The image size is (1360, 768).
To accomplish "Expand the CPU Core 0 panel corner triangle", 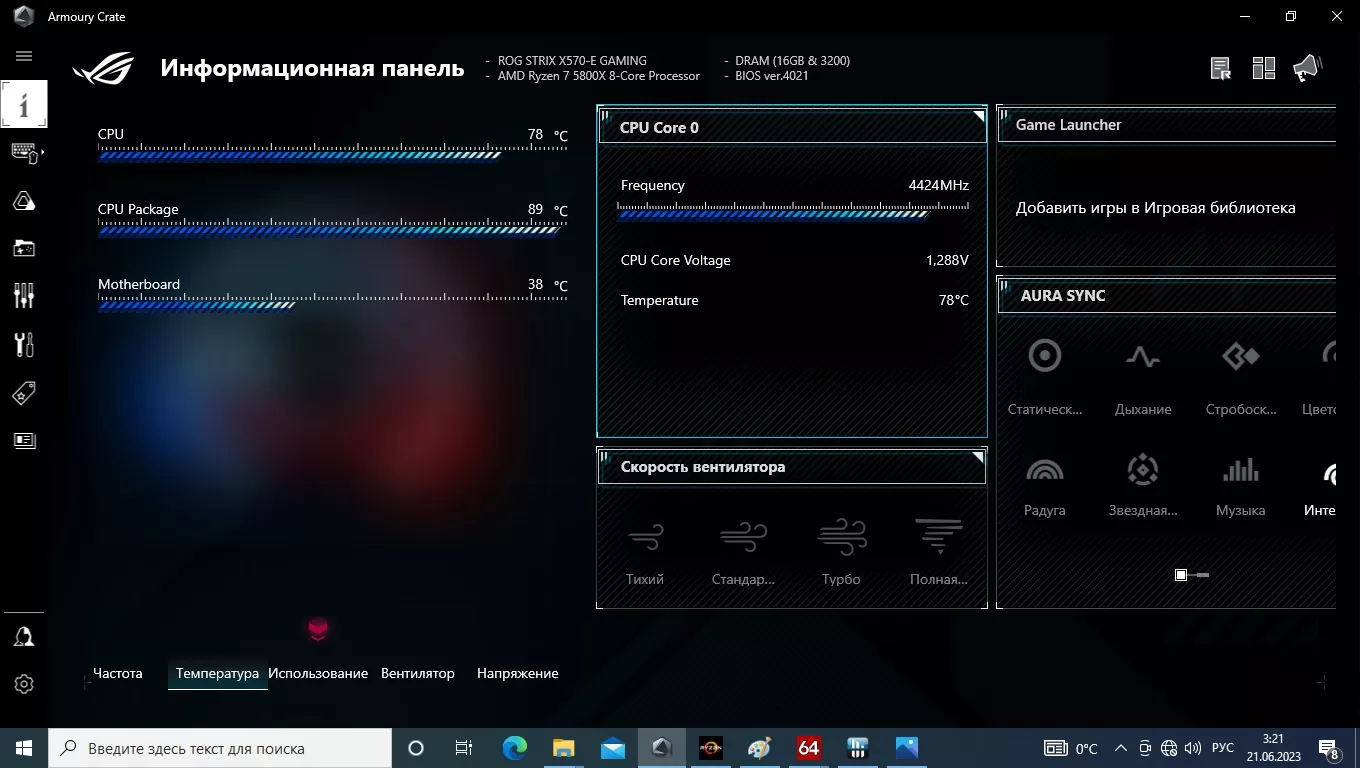I will pos(979,116).
